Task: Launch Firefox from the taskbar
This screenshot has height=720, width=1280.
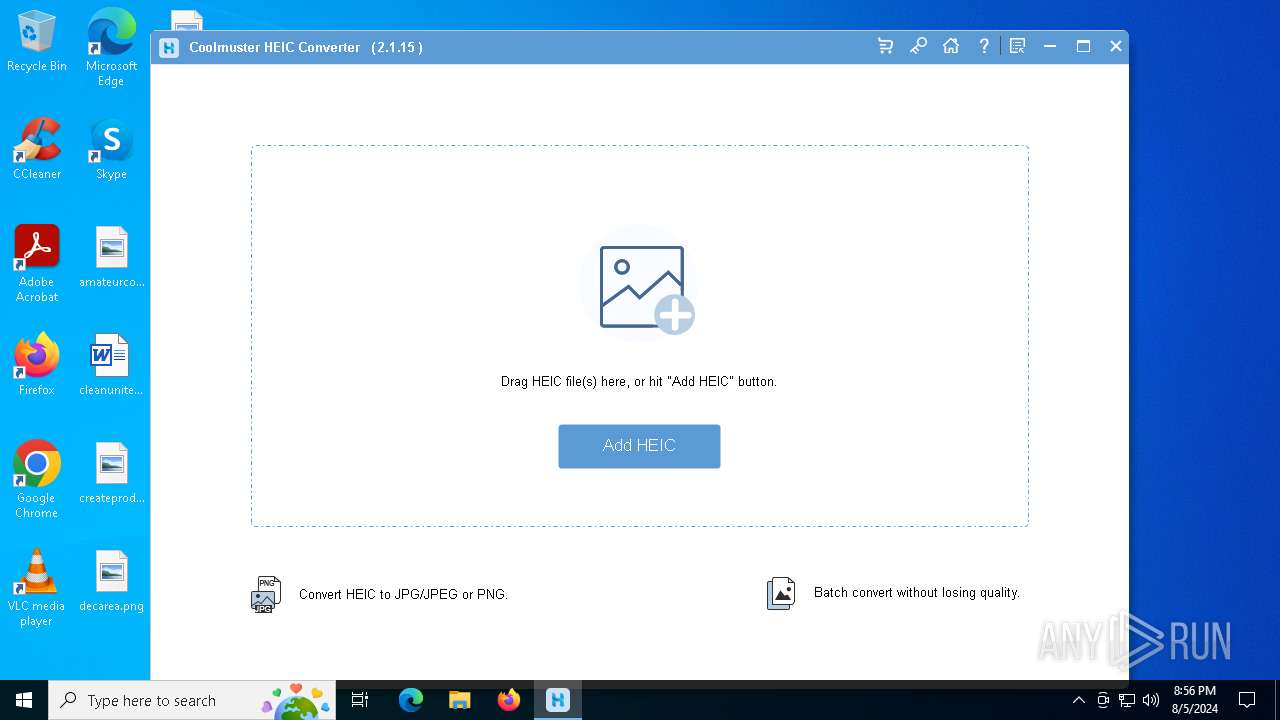Action: click(x=508, y=700)
